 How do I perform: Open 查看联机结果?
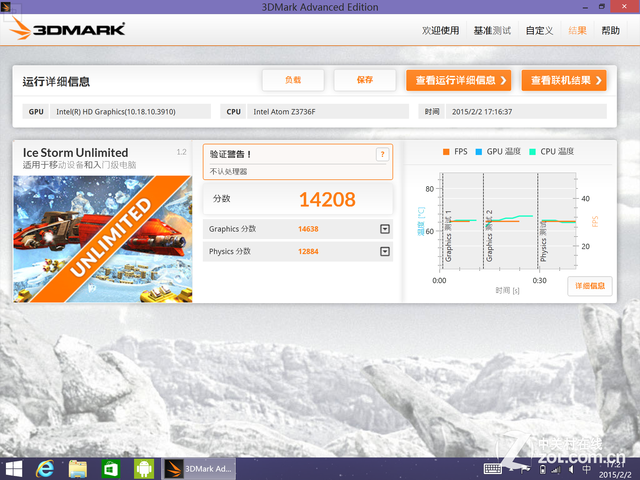pyautogui.click(x=564, y=80)
